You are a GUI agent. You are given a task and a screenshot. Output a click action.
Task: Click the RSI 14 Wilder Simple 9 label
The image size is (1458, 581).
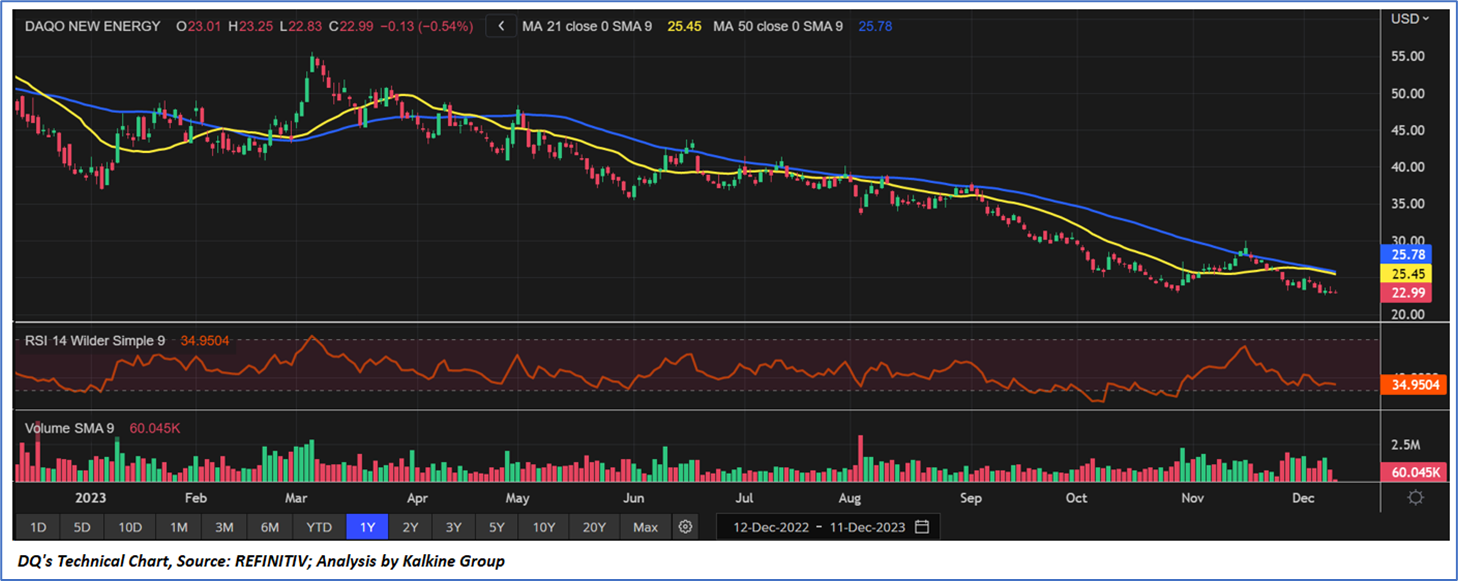click(x=96, y=341)
